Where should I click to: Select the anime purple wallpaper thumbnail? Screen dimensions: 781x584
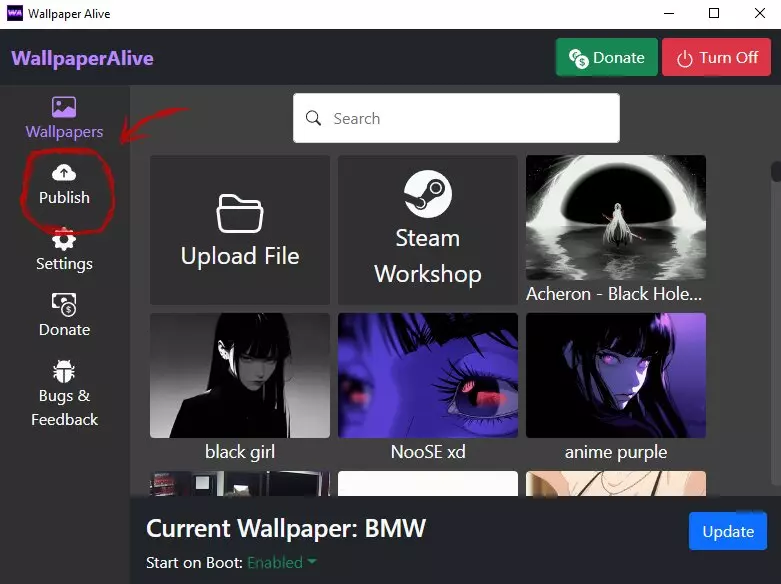tap(616, 375)
